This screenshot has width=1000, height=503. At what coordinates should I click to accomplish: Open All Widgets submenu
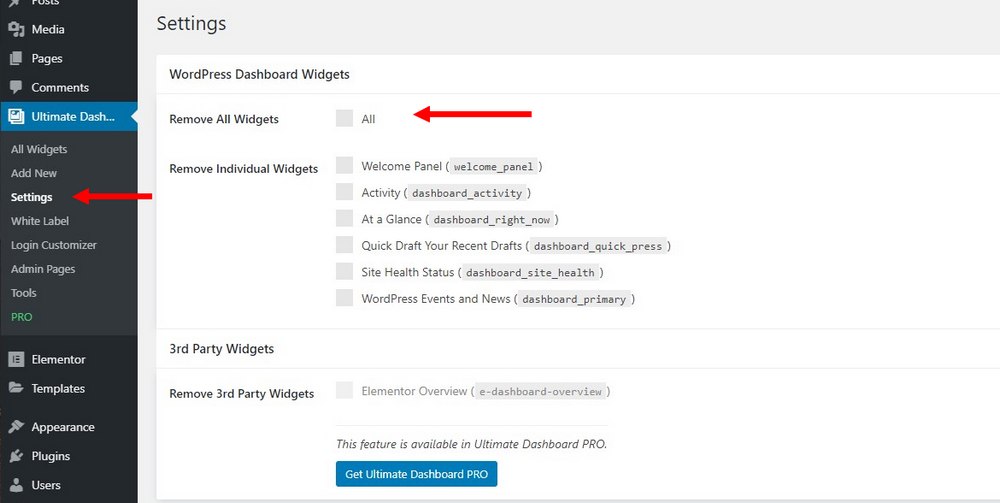[39, 149]
